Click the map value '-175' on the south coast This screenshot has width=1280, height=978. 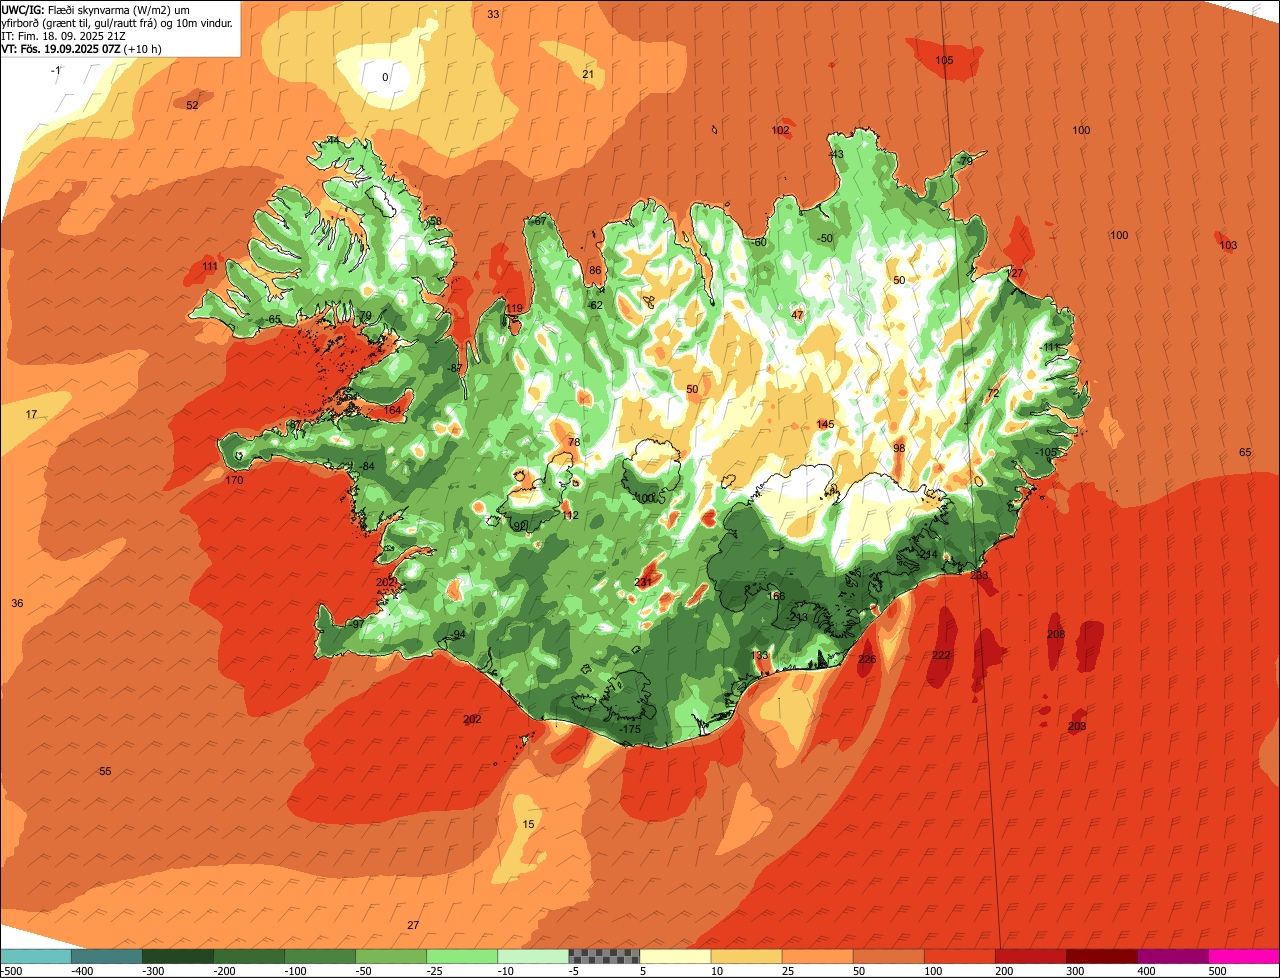tap(629, 729)
